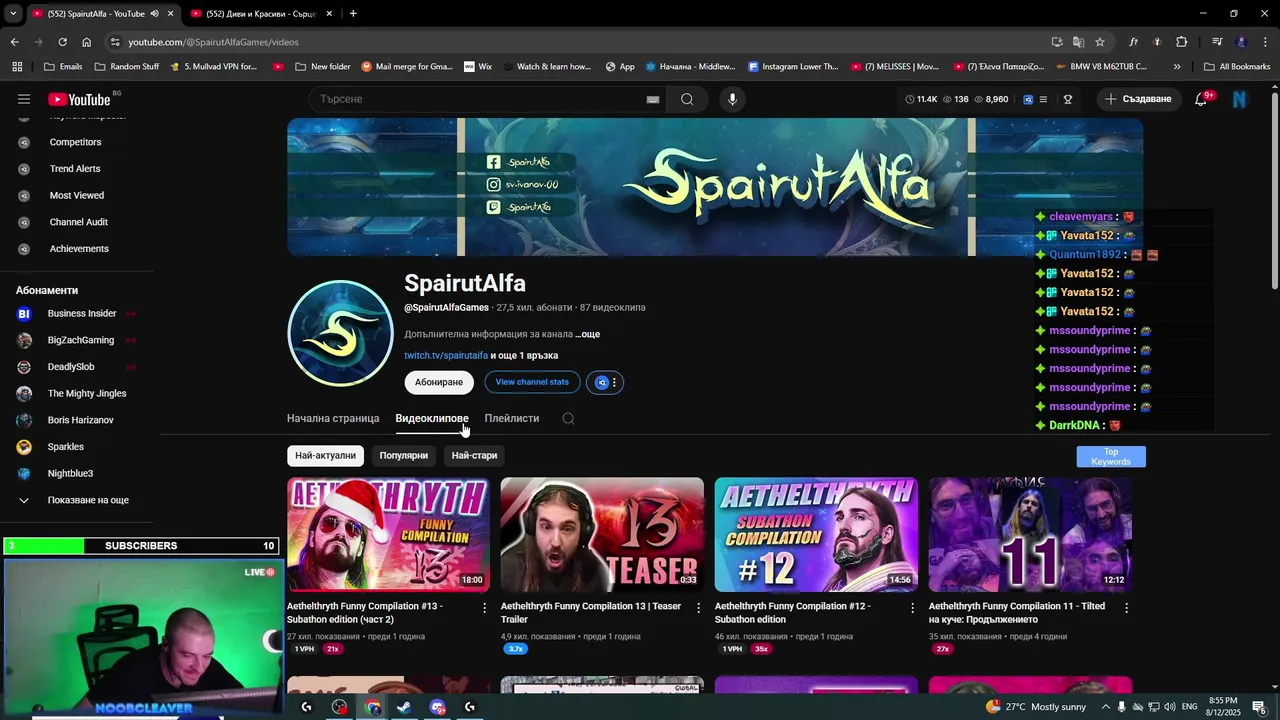Open Steam from the taskbar
Image resolution: width=1280 pixels, height=720 pixels.
pos(404,707)
